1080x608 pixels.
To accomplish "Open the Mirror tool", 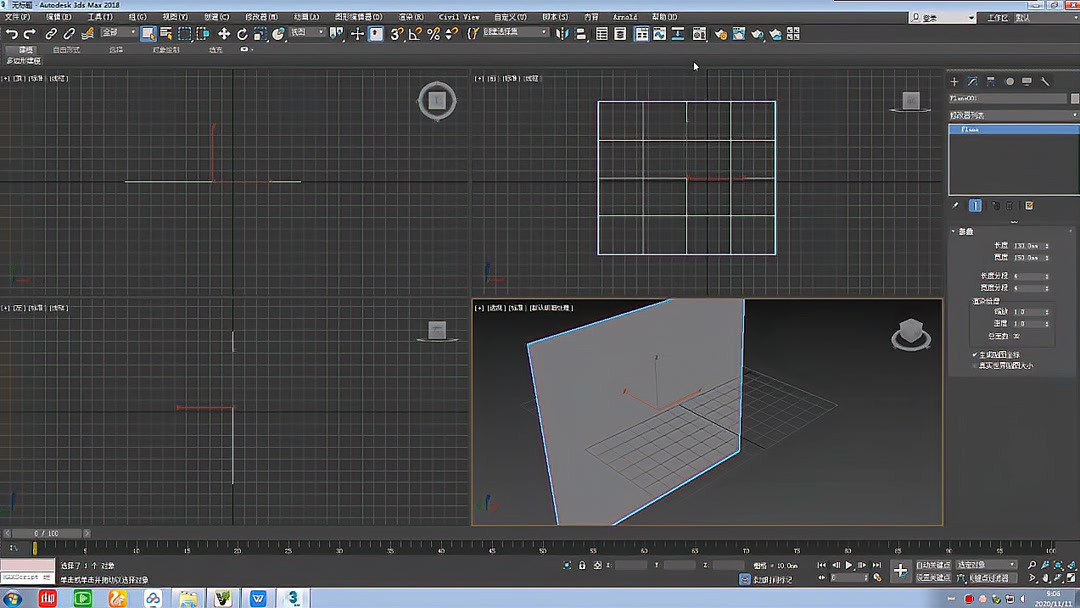I will (563, 34).
